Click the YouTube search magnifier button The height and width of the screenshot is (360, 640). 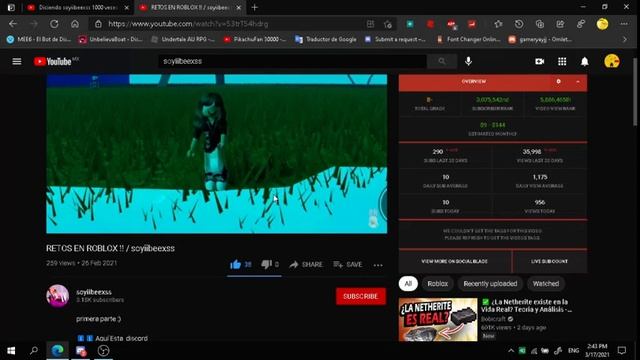442,61
